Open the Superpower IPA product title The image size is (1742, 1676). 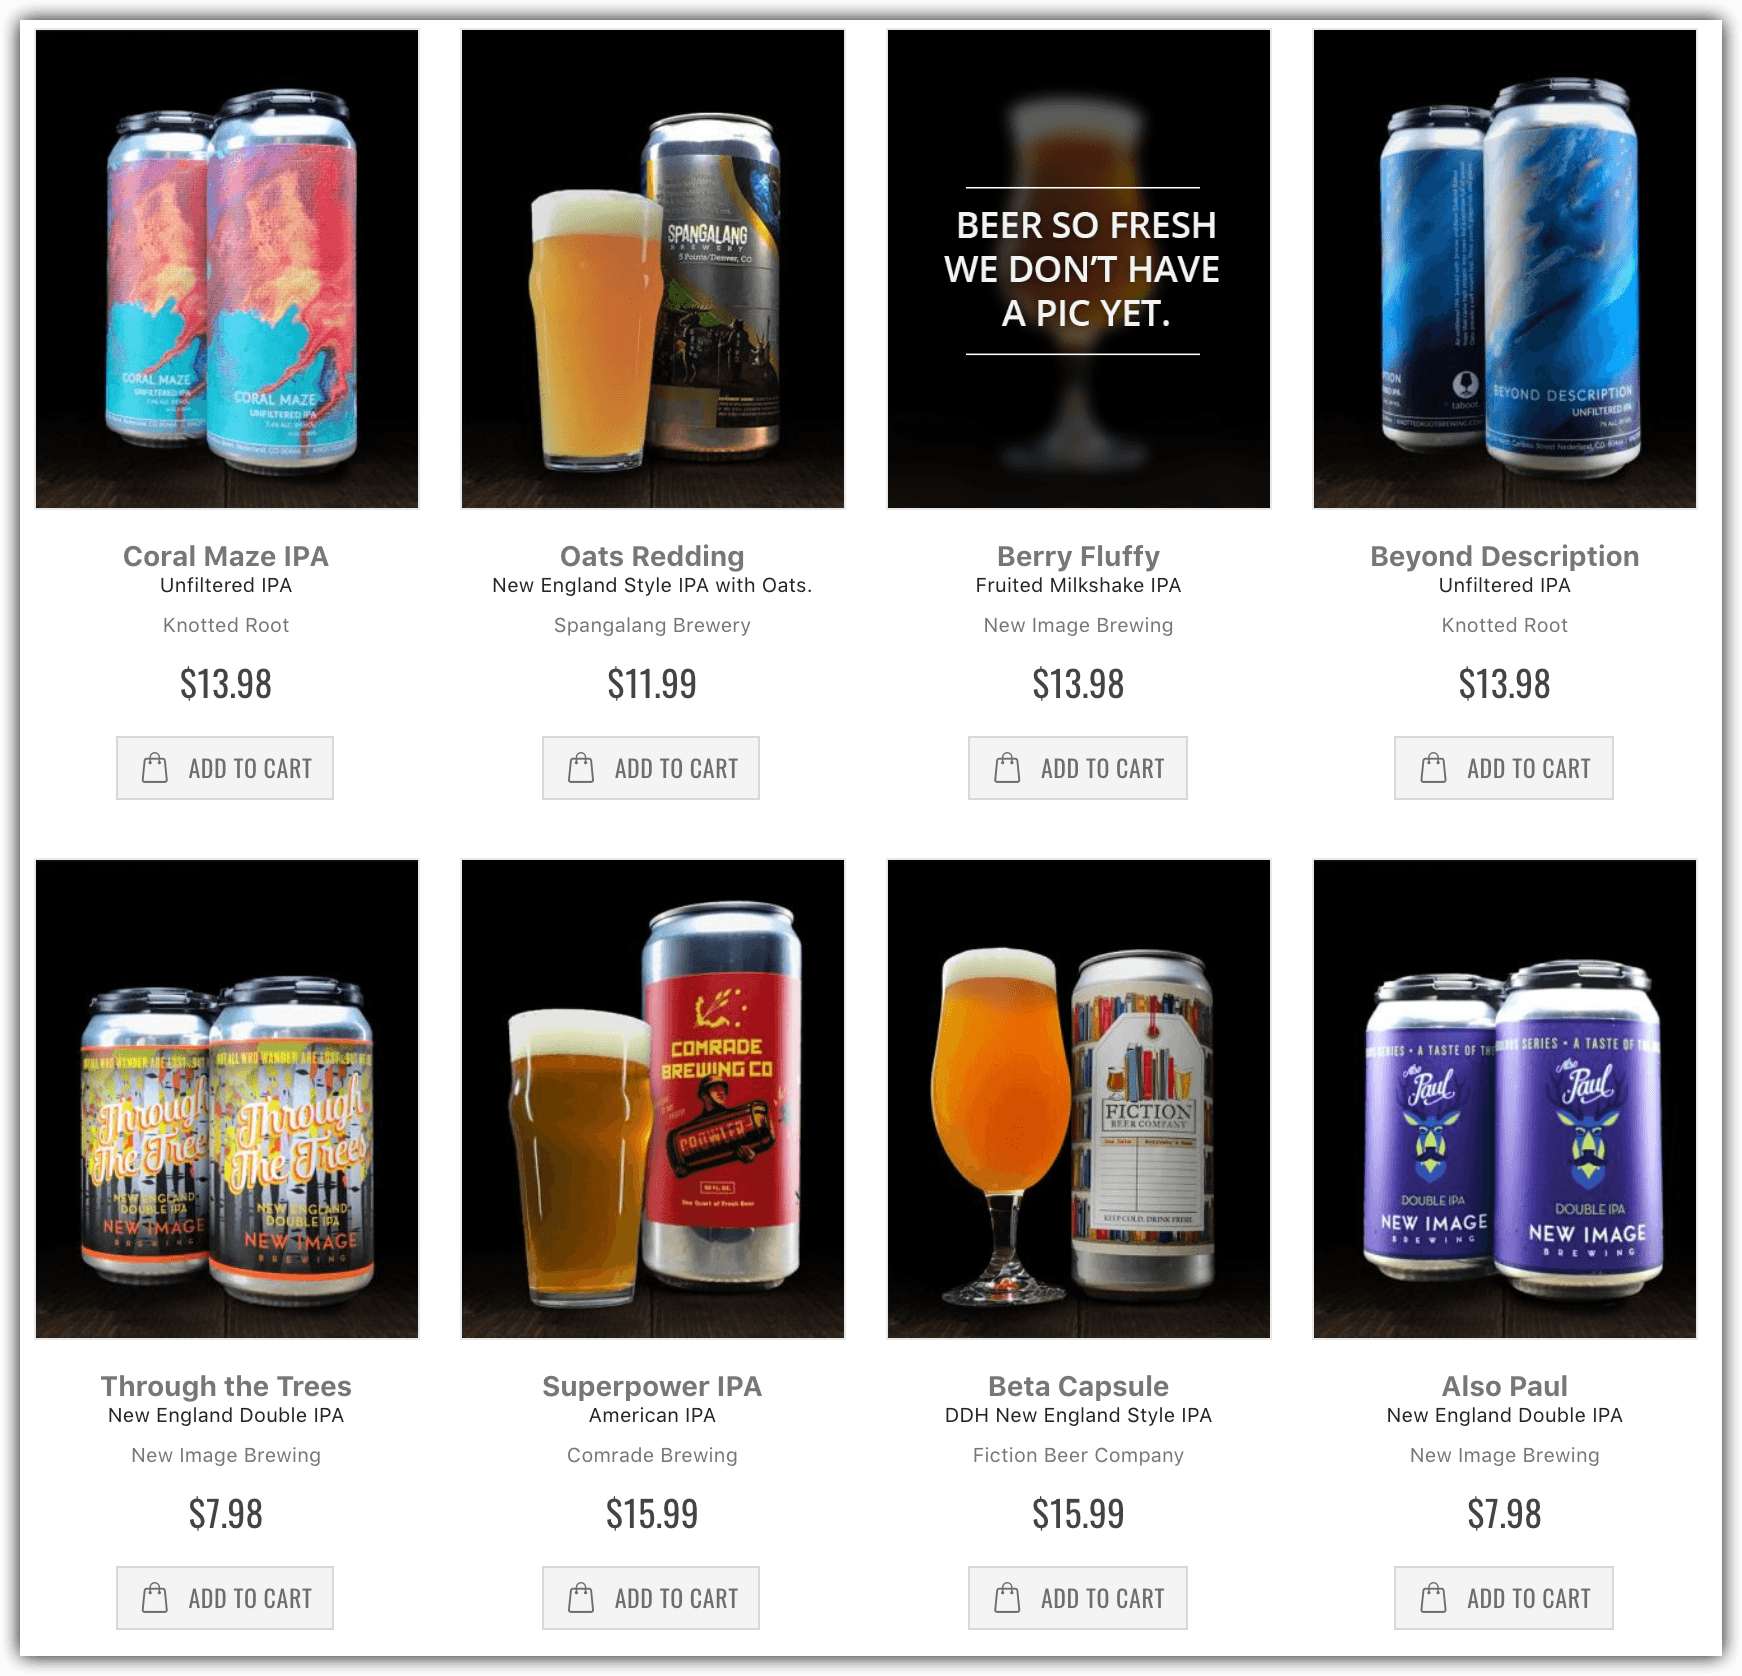coord(652,1386)
